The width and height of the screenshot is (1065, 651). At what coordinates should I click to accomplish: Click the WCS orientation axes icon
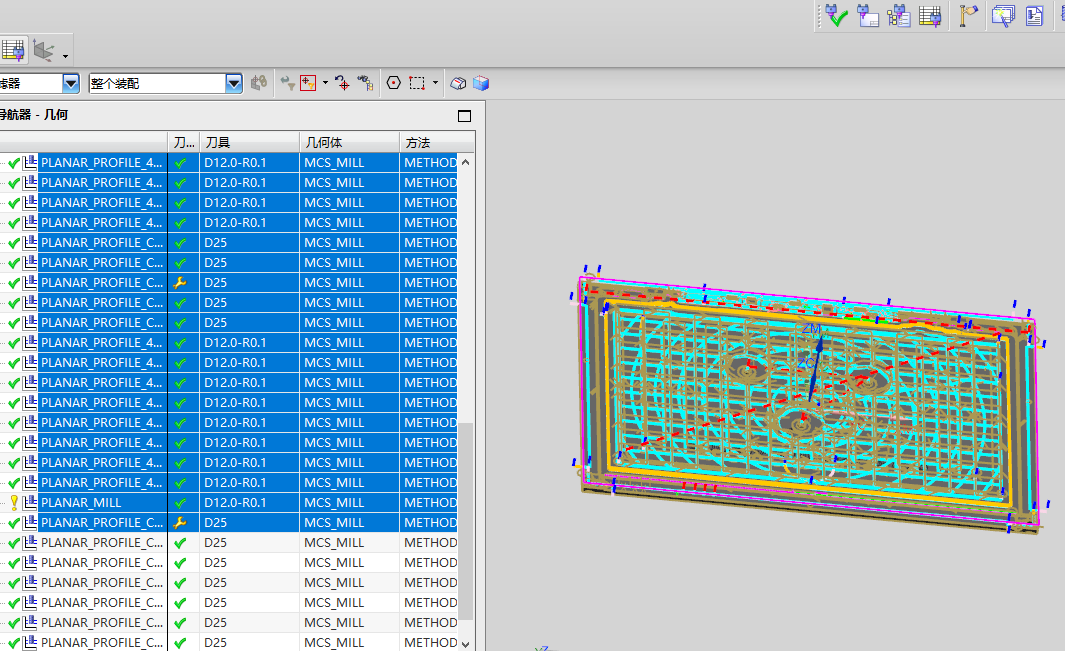tap(43, 49)
